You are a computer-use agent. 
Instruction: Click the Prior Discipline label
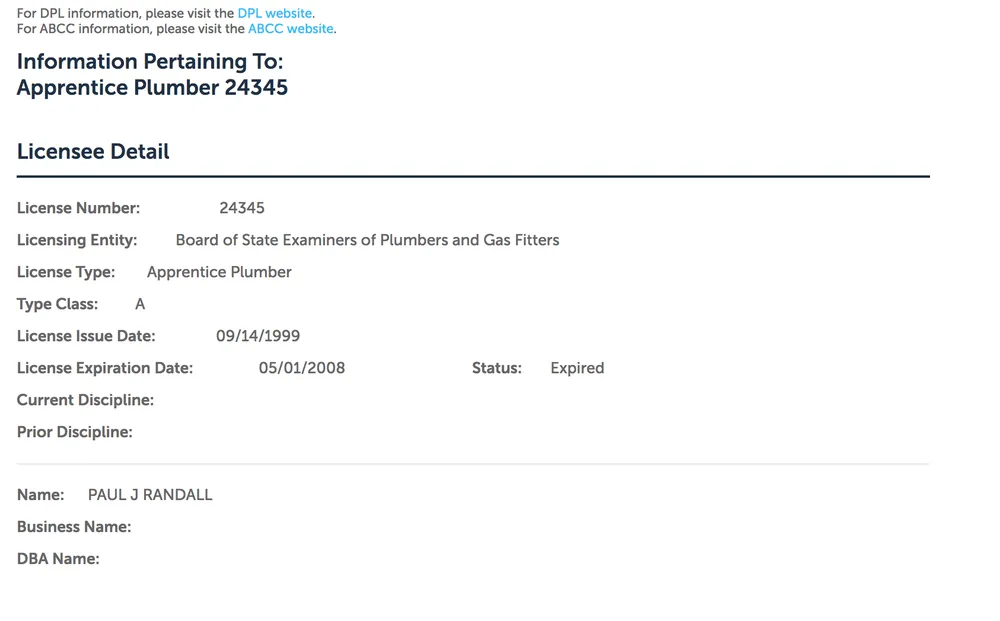coord(75,432)
